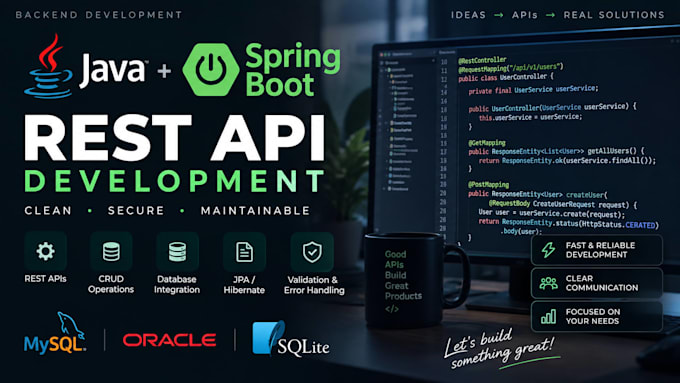Click the green DEVELOPMENT headline
Image resolution: width=680 pixels, height=383 pixels.
coord(174,181)
